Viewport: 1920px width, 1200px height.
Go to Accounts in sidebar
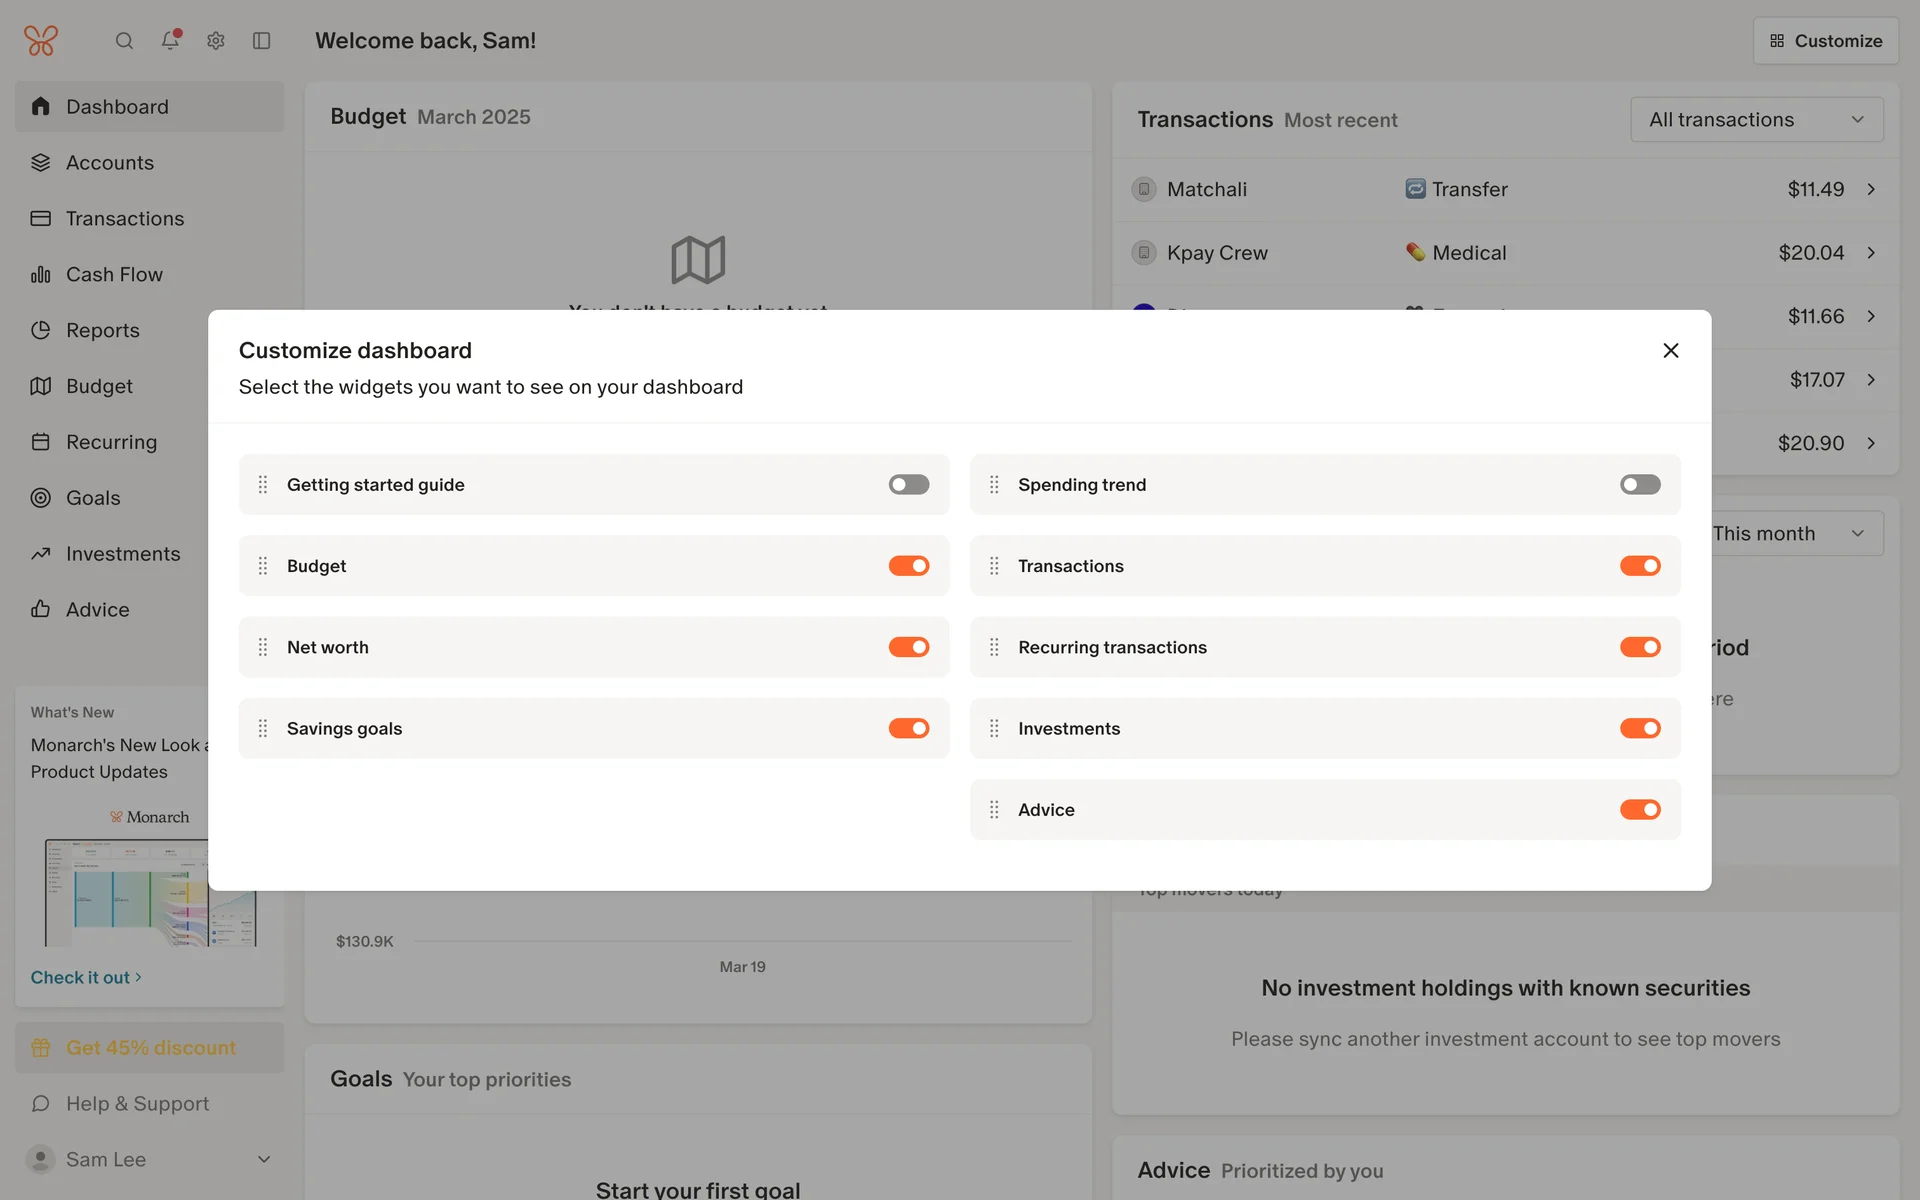point(110,163)
